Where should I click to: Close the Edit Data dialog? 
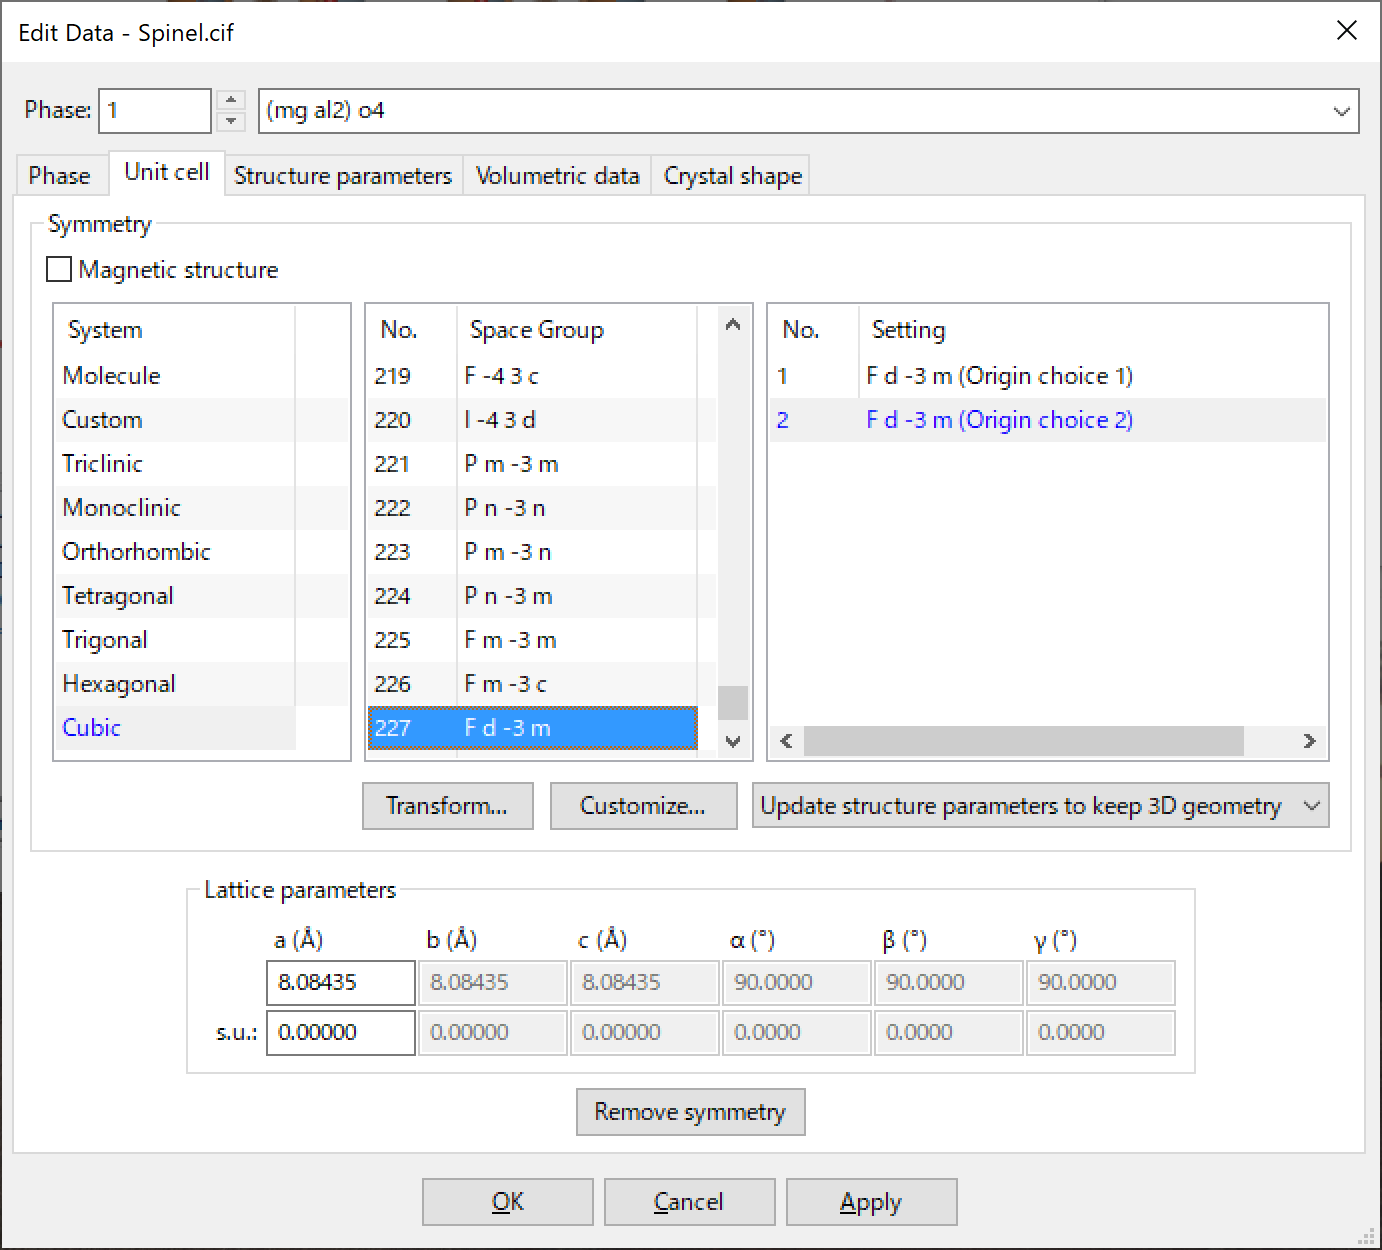(1346, 31)
